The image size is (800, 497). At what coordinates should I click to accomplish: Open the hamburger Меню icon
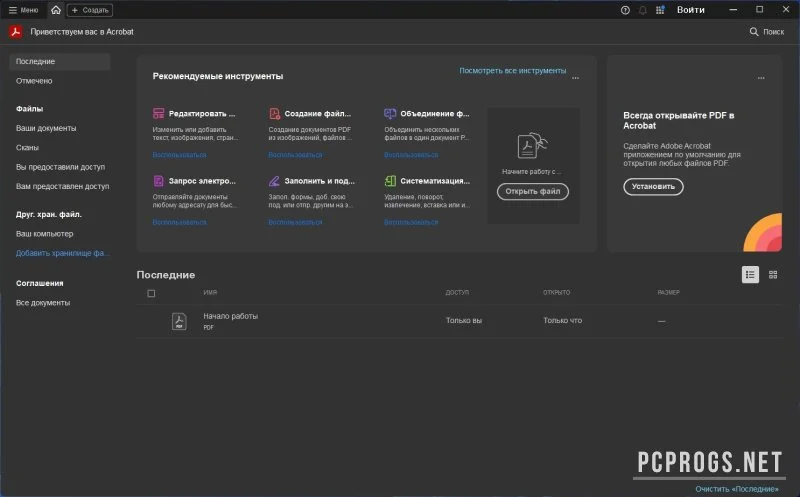[13, 10]
